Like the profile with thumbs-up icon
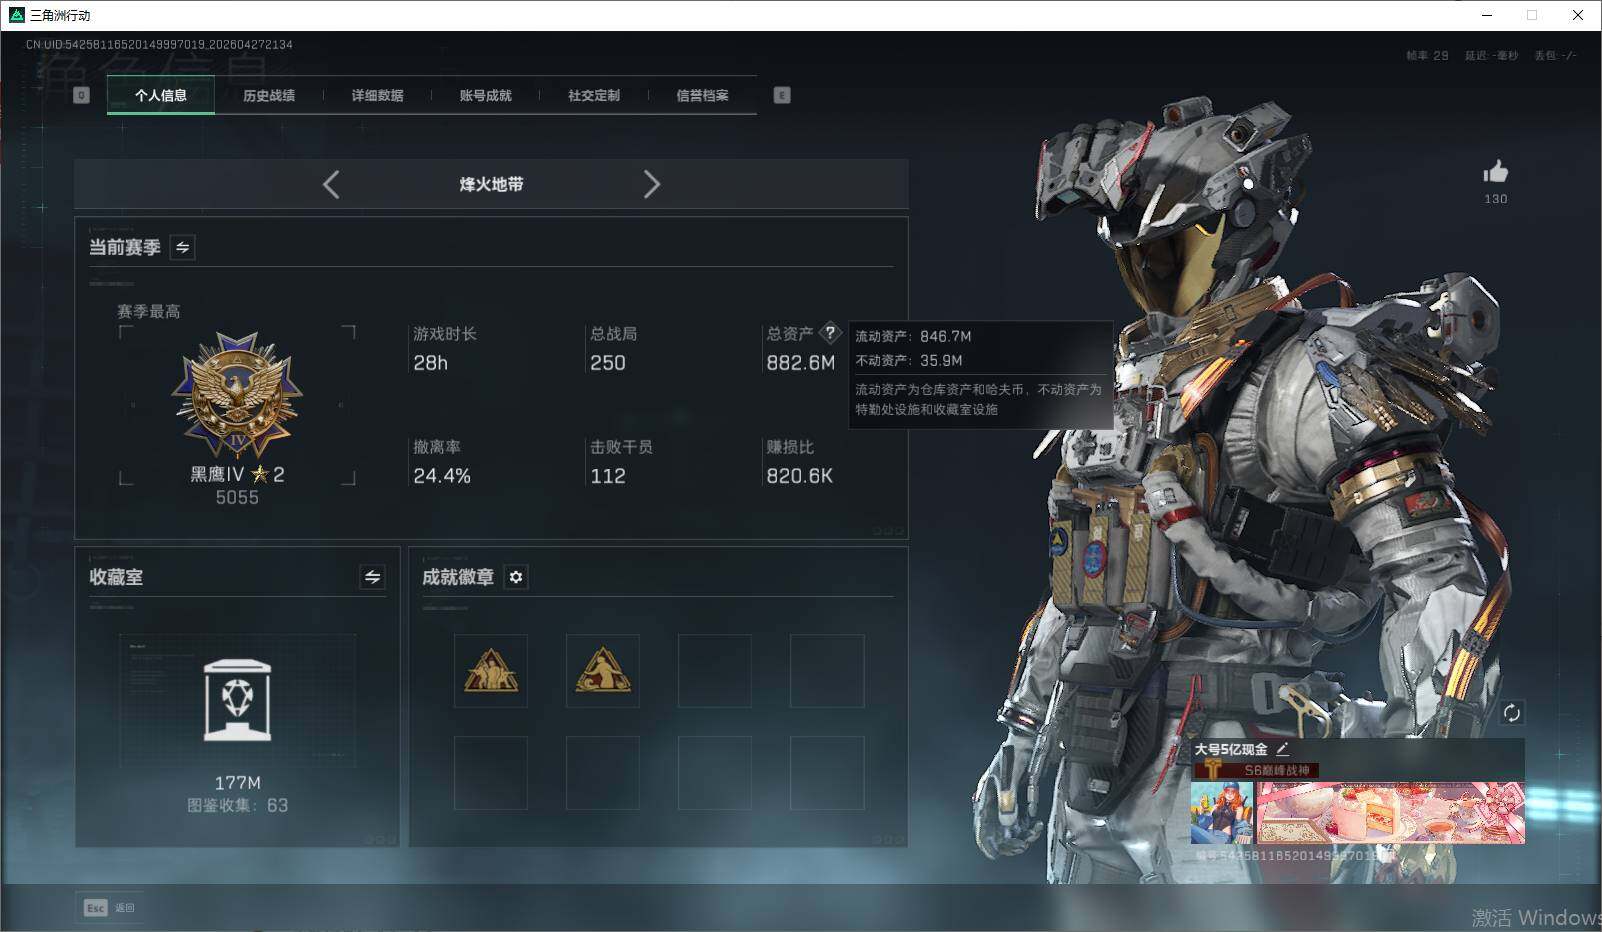Viewport: 1602px width, 932px height. [x=1496, y=171]
